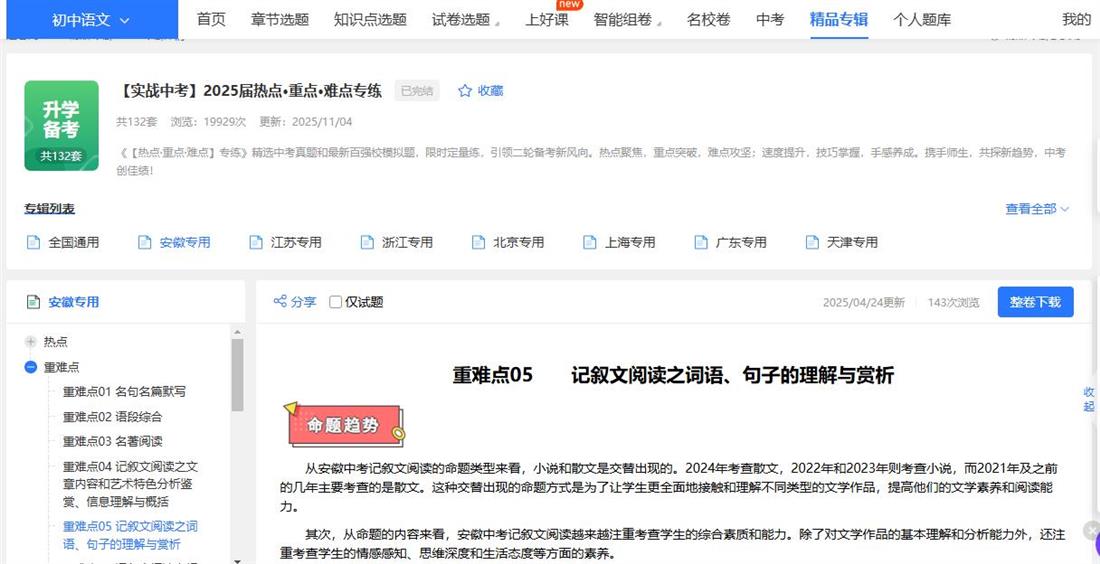Screen dimensions: 1100x564
Task: Open the 全国通用 document icon
Action: [x=33, y=243]
